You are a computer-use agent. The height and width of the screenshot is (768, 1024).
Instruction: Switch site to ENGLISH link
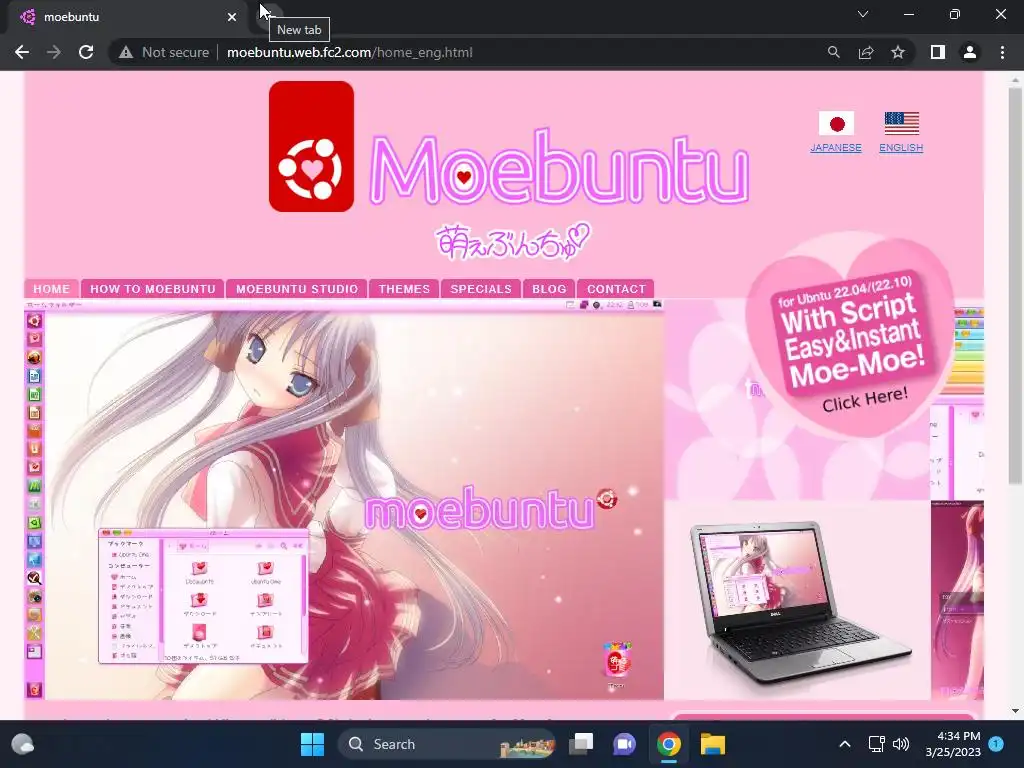pyautogui.click(x=901, y=148)
